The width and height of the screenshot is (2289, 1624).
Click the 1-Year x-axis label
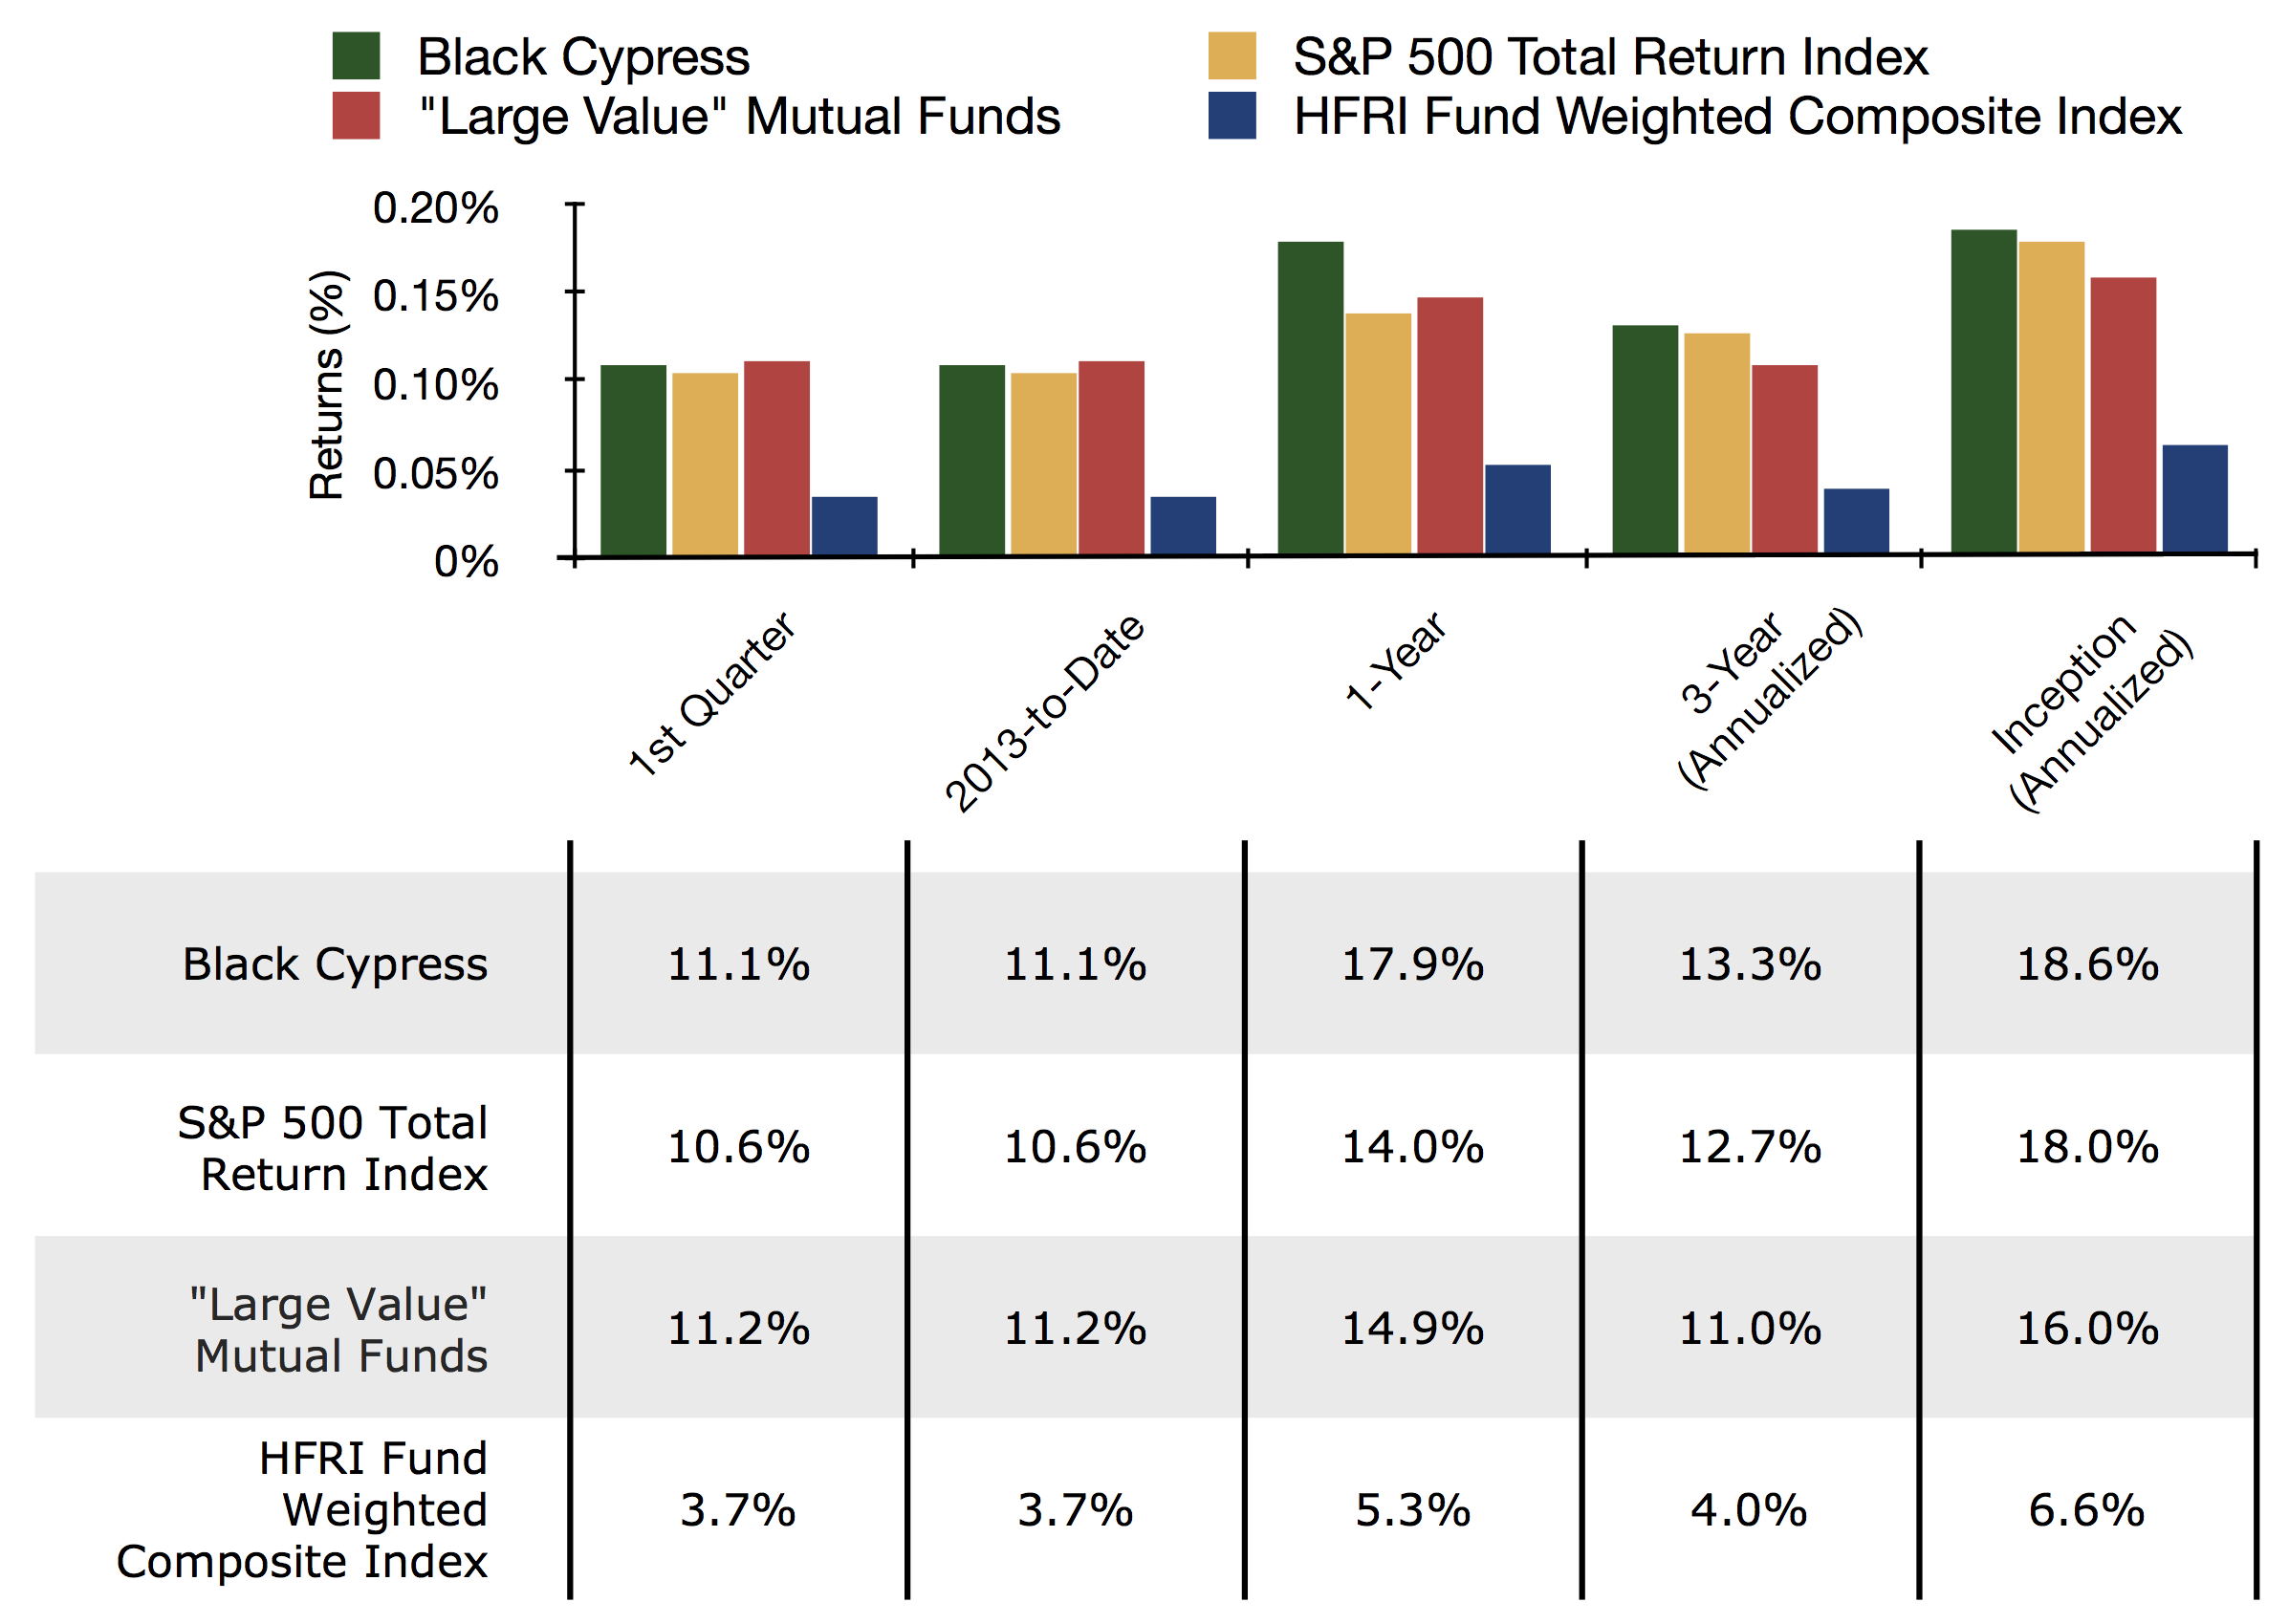pos(1395,660)
